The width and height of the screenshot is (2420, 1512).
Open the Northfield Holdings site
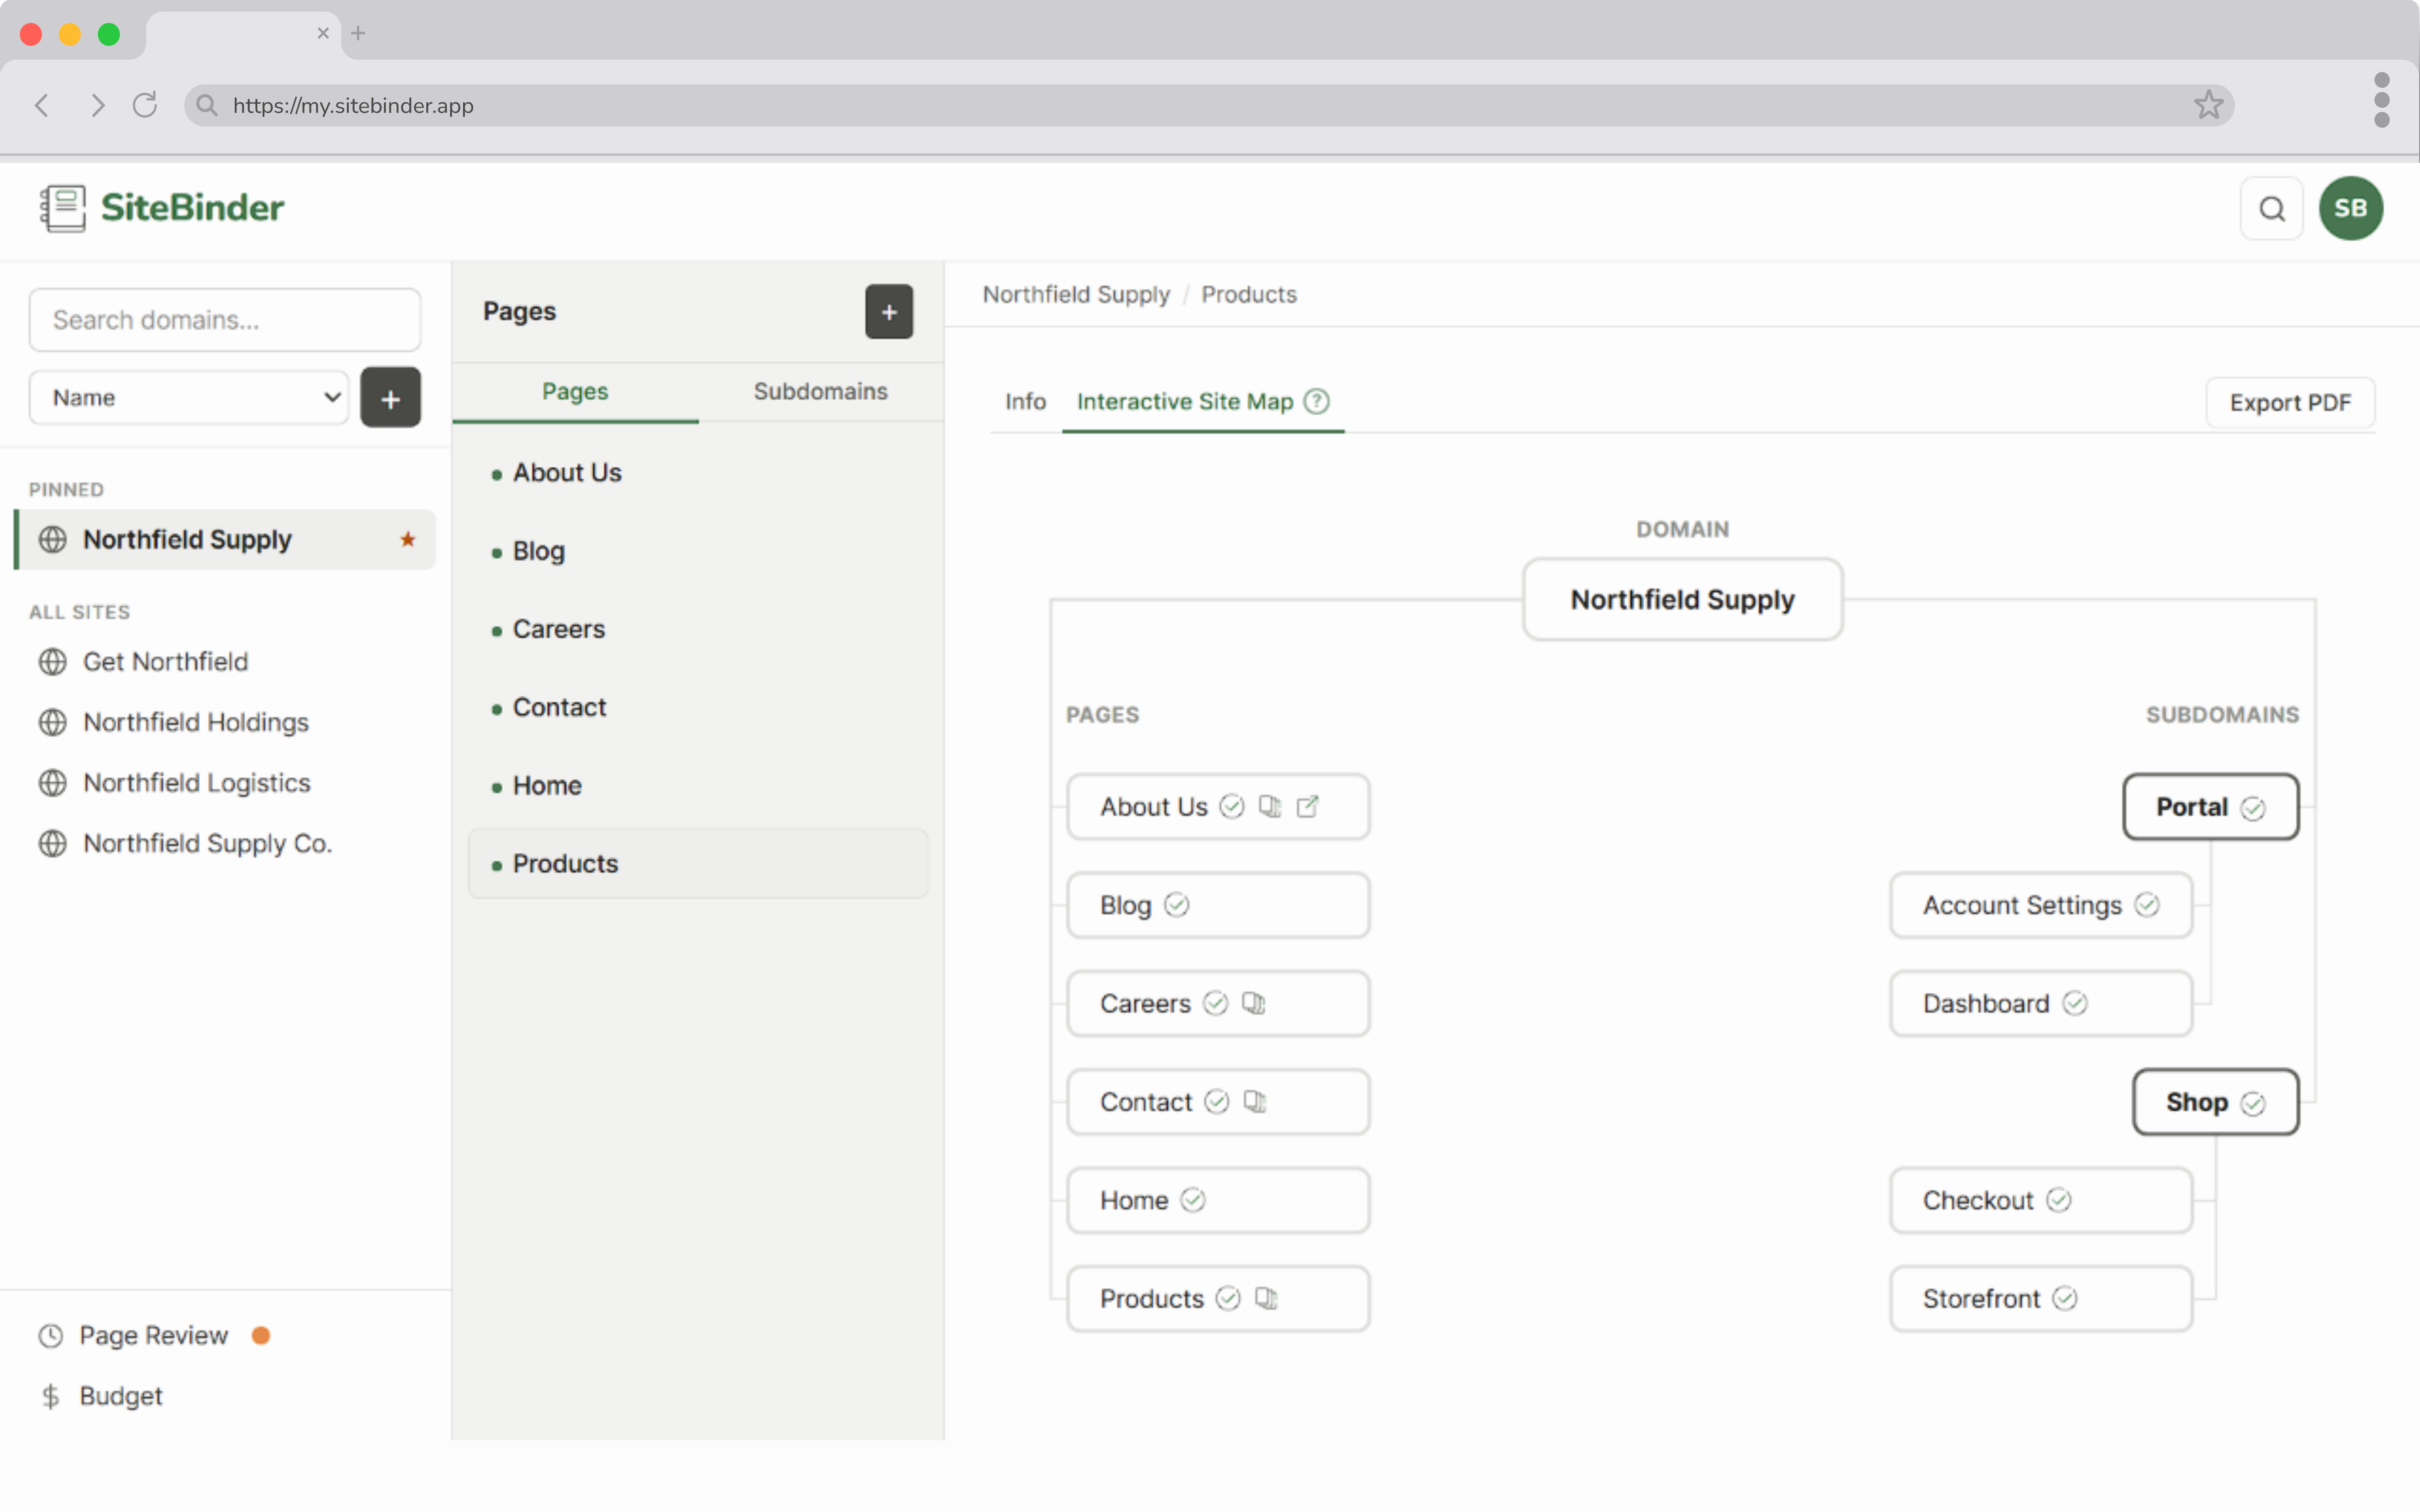coord(226,722)
